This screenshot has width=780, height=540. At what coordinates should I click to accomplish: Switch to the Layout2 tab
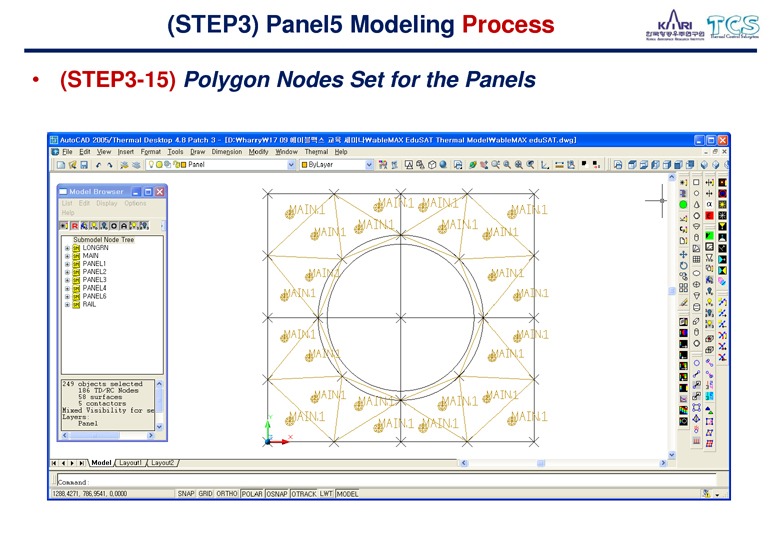[x=163, y=462]
